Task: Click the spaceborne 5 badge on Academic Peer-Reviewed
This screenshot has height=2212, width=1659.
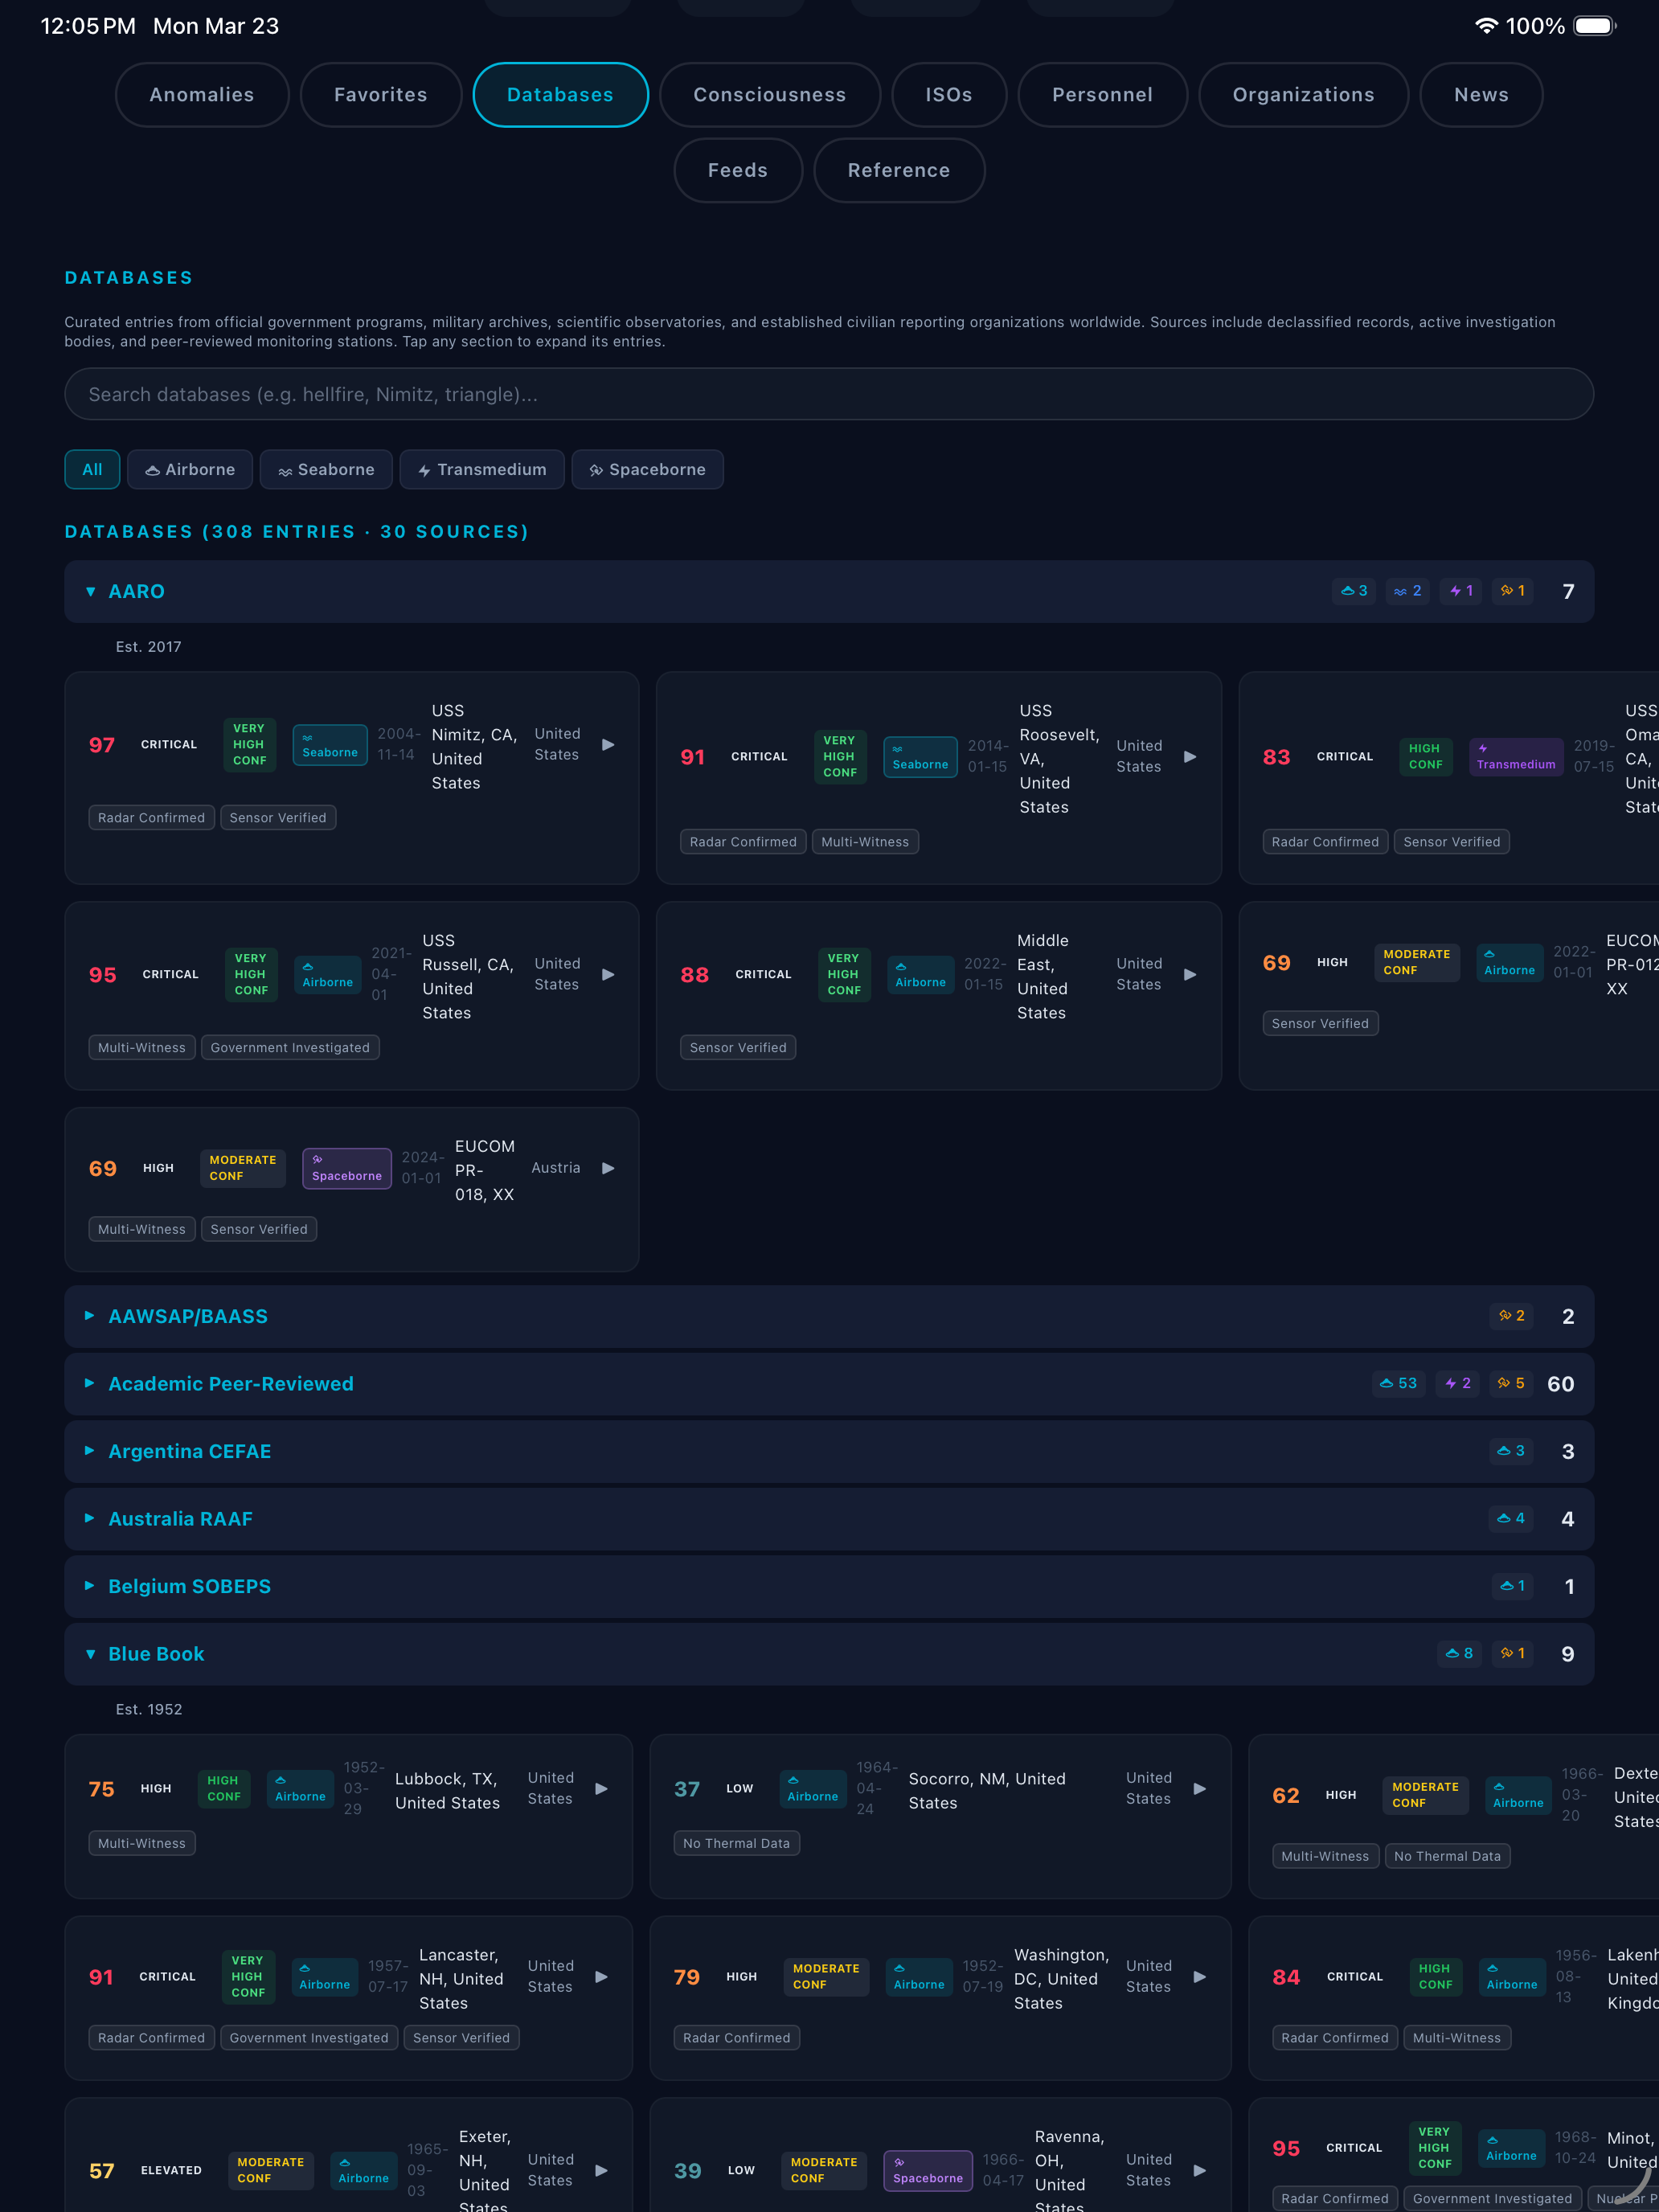Action: 1512,1383
